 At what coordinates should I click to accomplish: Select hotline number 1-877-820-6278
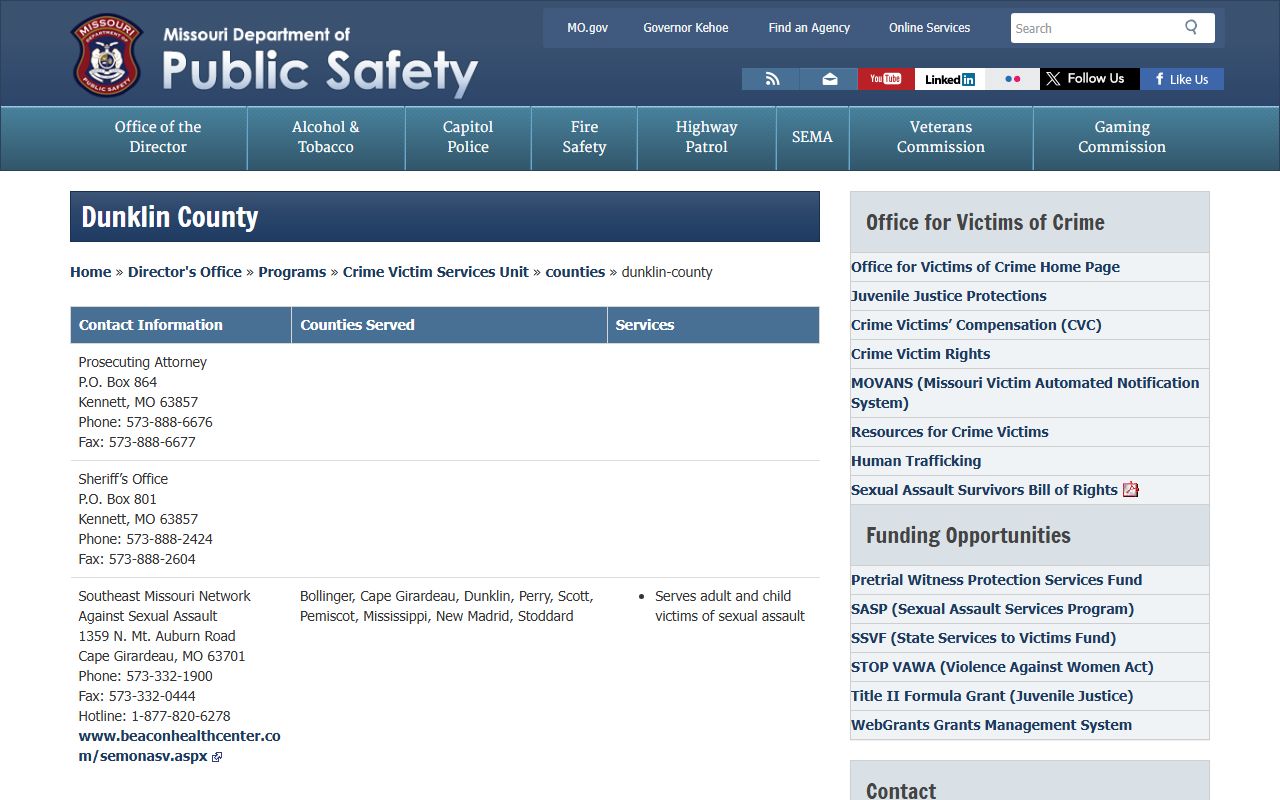point(181,716)
